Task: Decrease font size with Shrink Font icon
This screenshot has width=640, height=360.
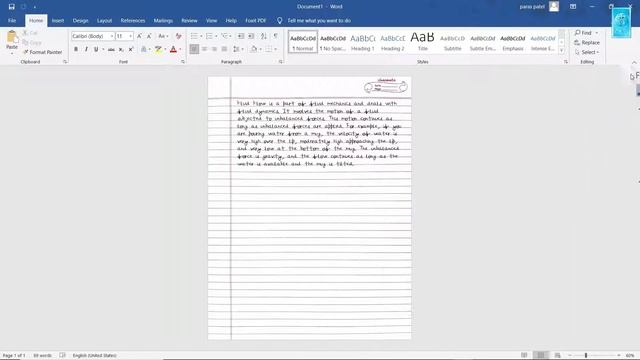Action: (149, 36)
